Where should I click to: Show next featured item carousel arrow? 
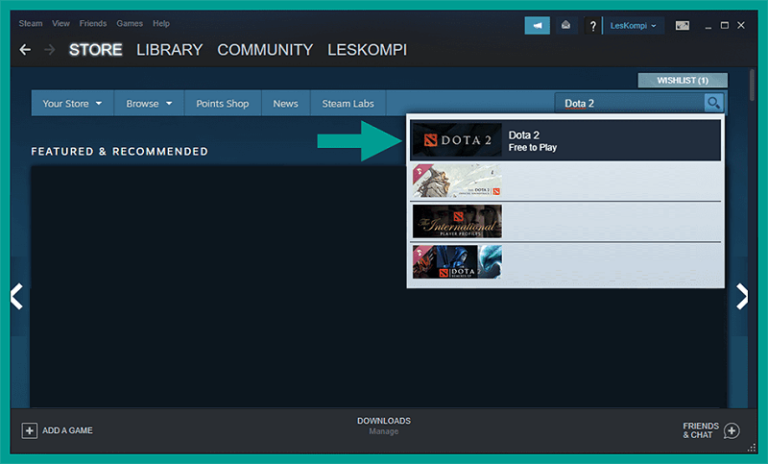tap(742, 296)
